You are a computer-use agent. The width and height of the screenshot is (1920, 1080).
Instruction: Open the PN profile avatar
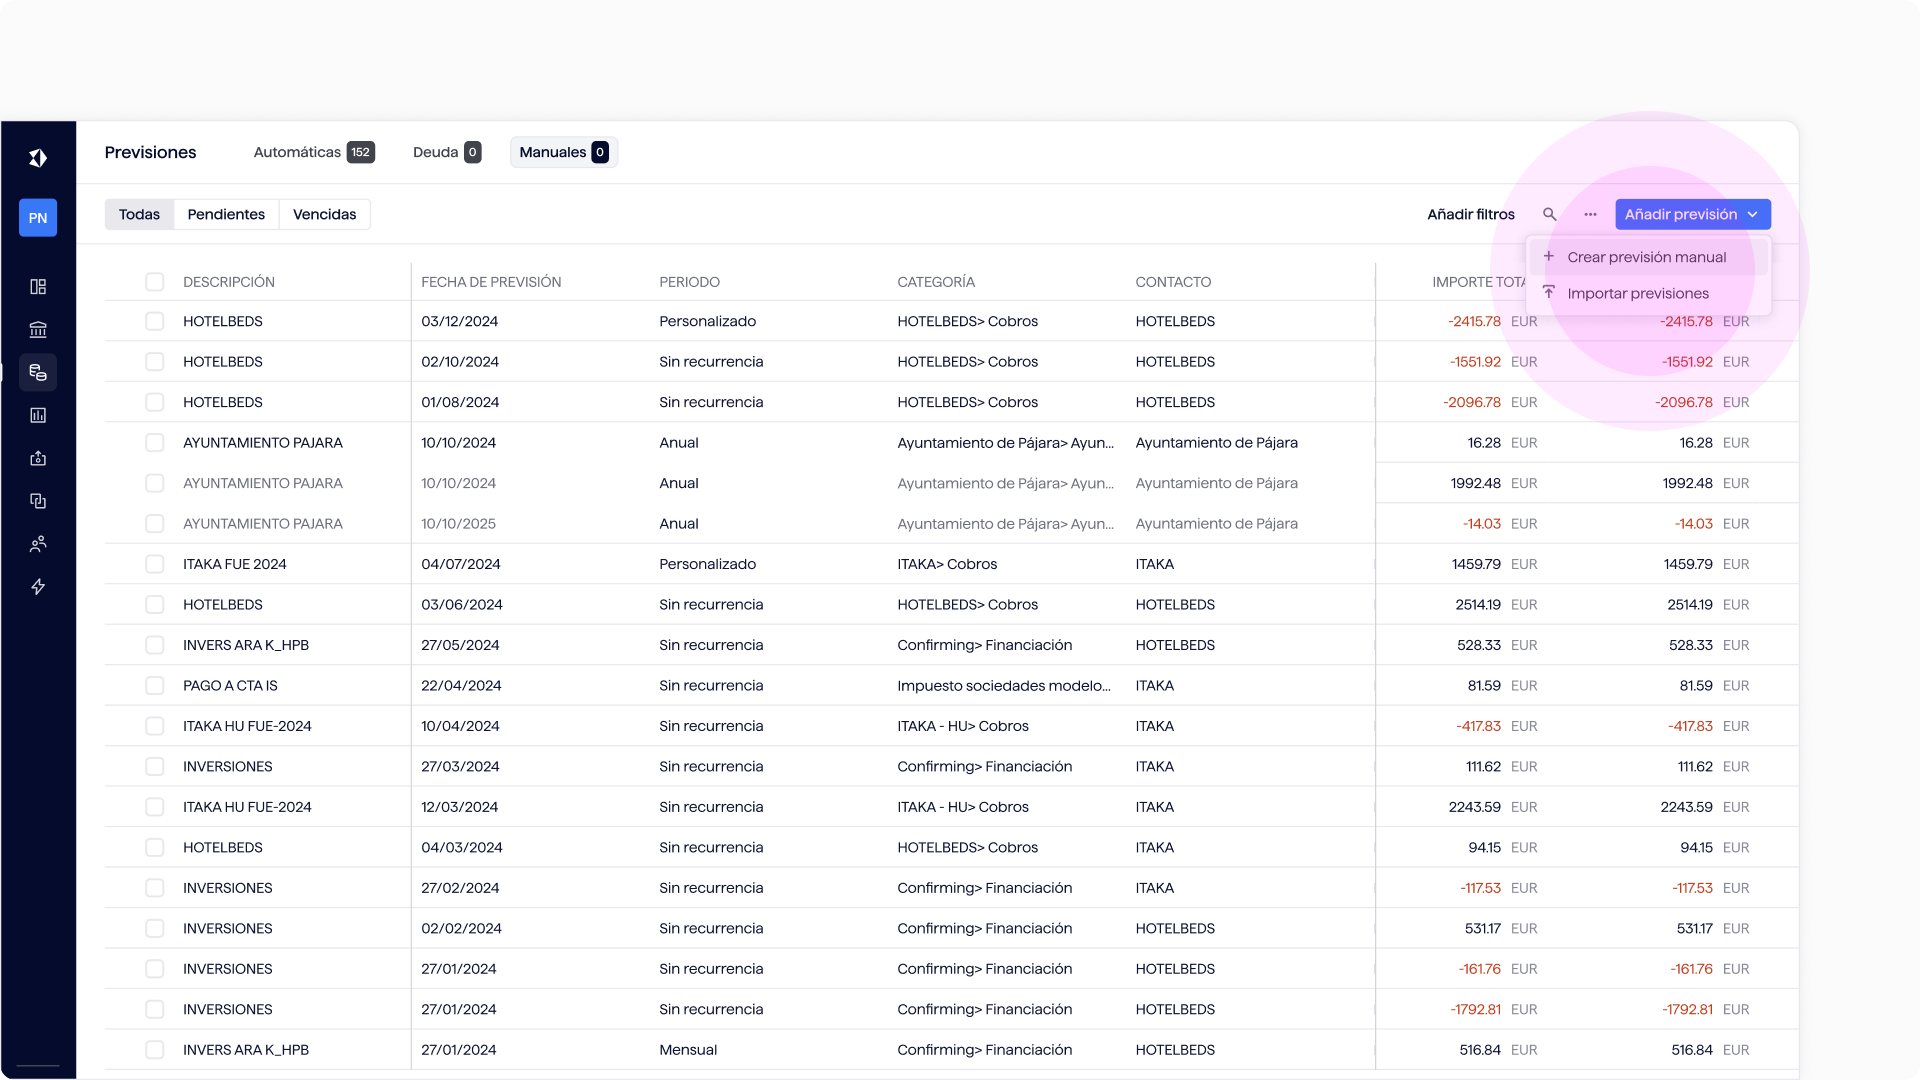[x=38, y=218]
